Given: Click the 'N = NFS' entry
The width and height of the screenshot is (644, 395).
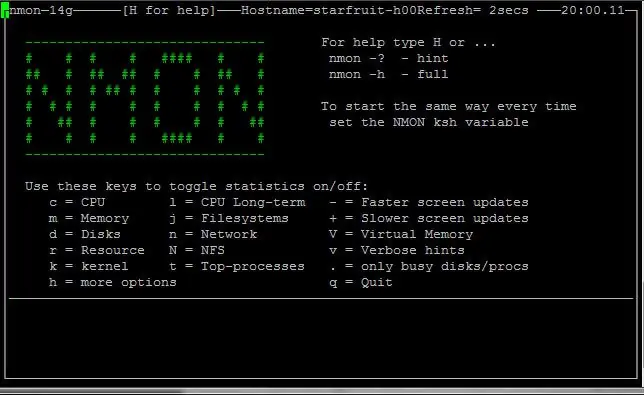Looking at the screenshot, I should pyautogui.click(x=197, y=250).
